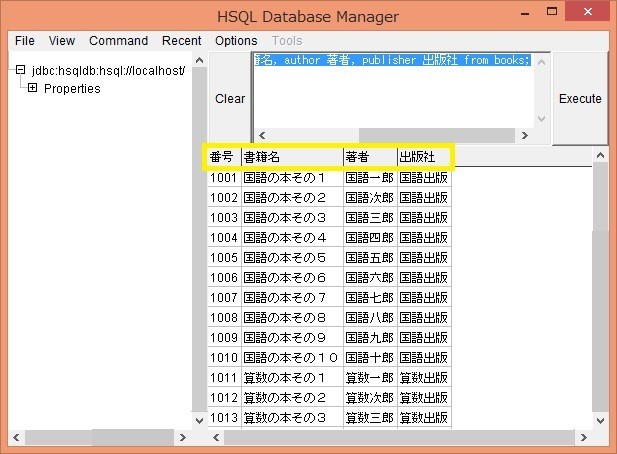
Task: Expand the Properties tree node
Action: (32, 88)
